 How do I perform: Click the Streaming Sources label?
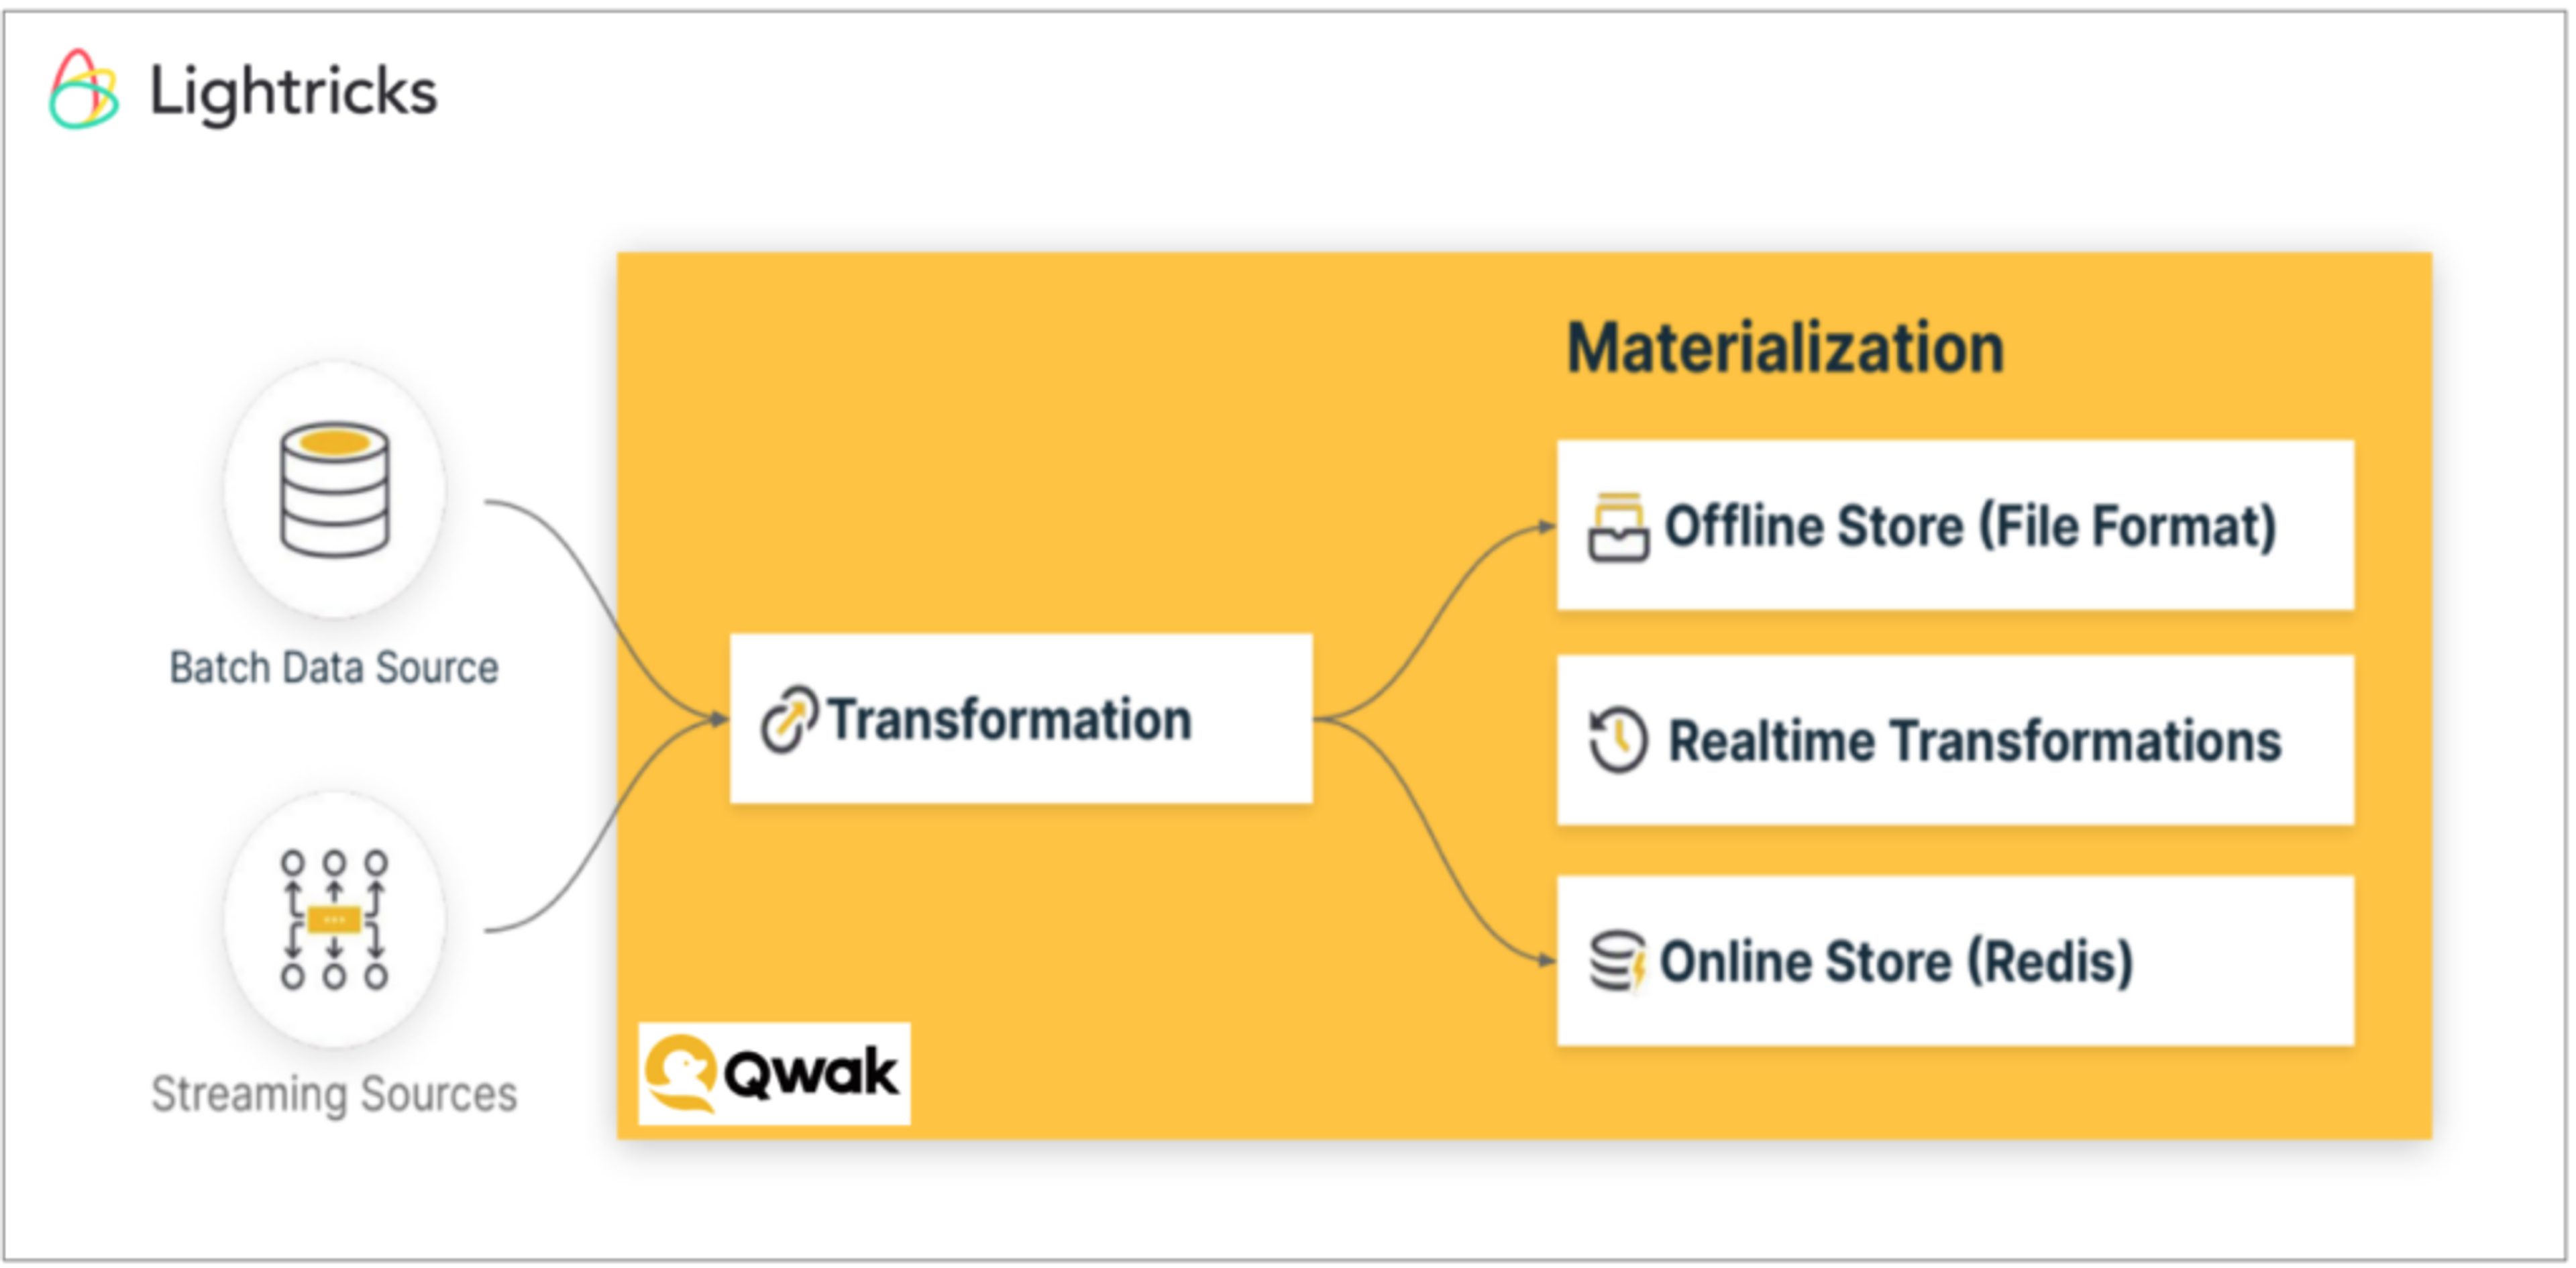[x=334, y=1093]
